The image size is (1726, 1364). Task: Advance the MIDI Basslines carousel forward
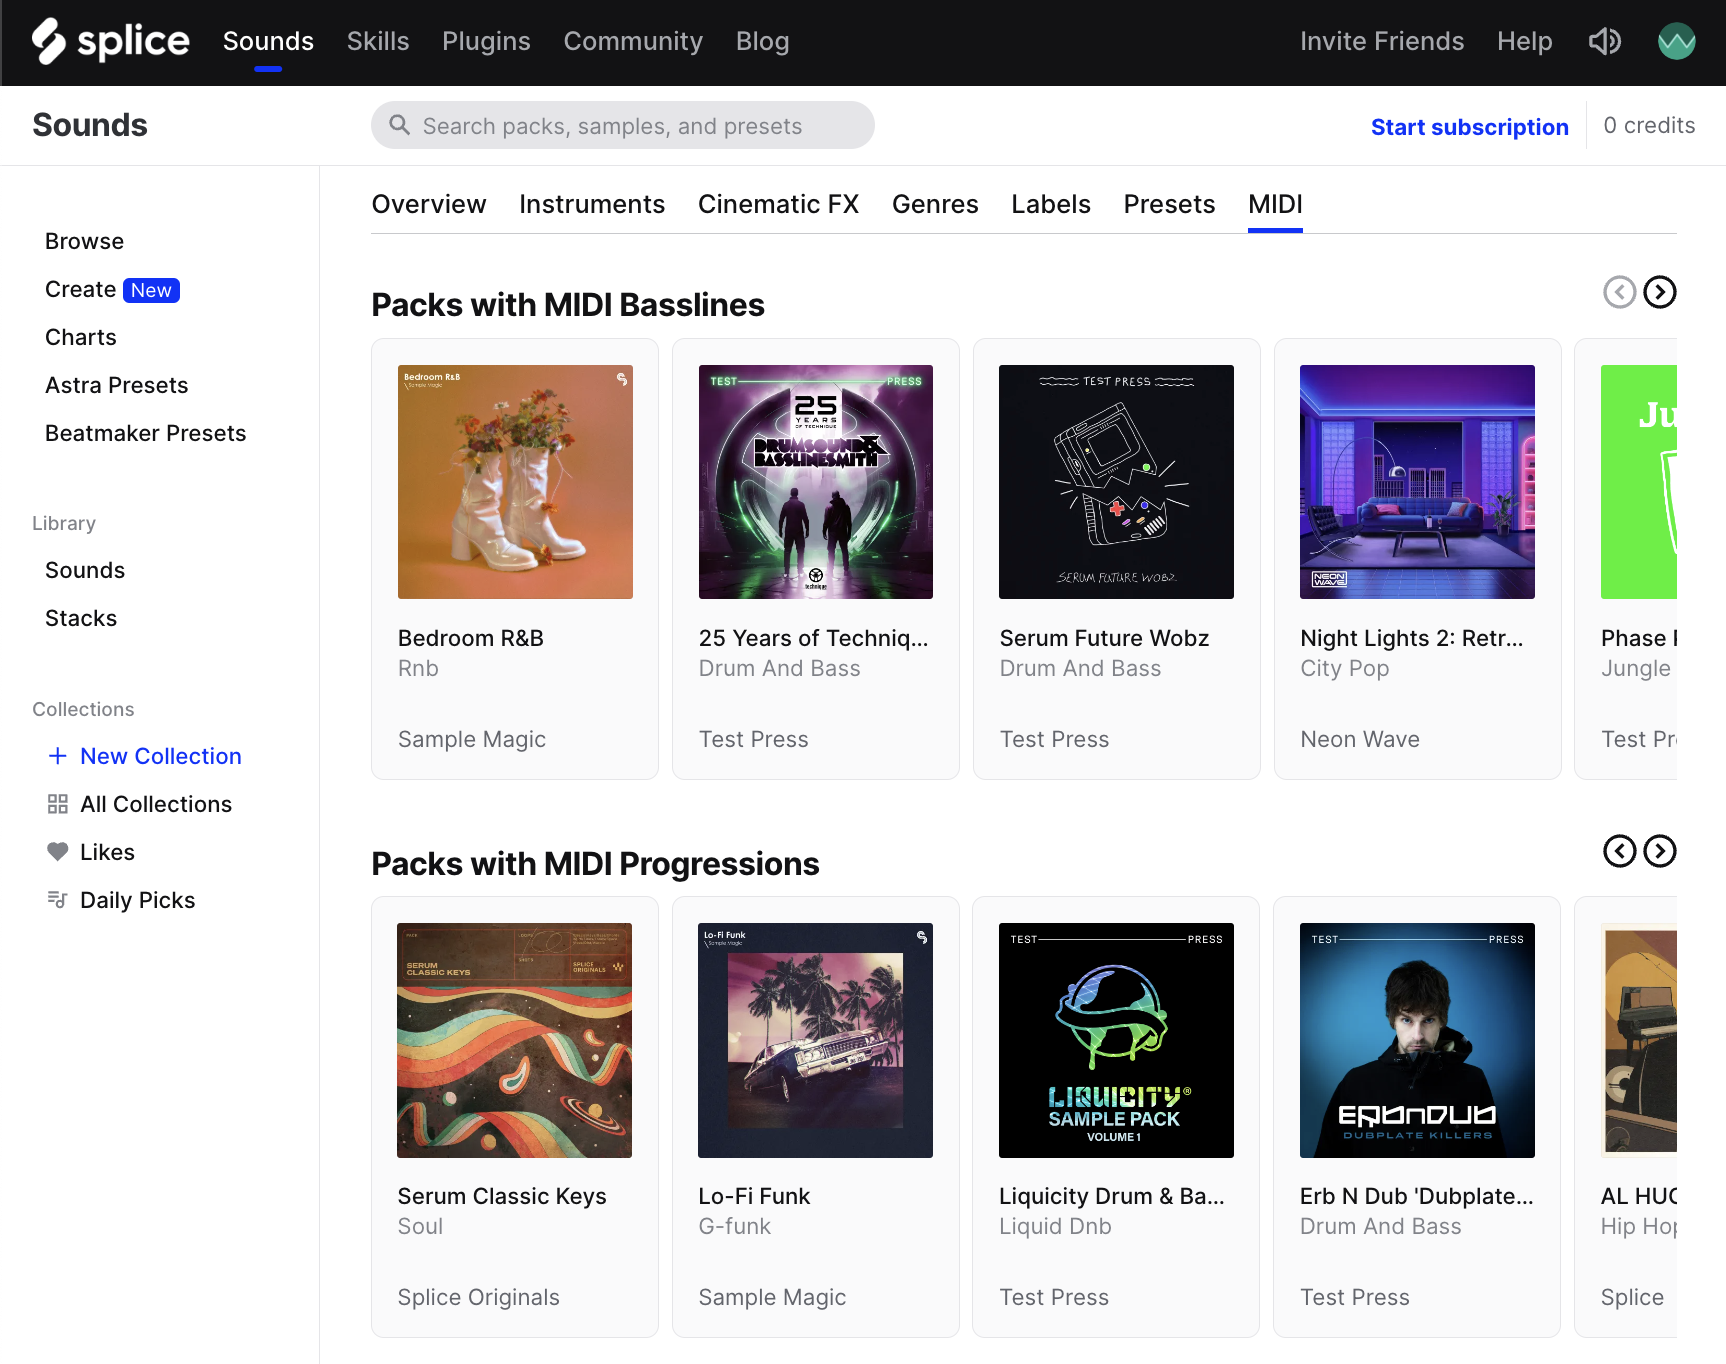1660,292
